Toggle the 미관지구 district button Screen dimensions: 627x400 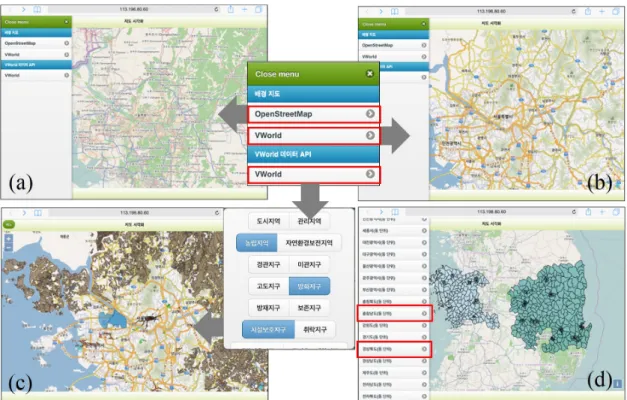(x=309, y=264)
